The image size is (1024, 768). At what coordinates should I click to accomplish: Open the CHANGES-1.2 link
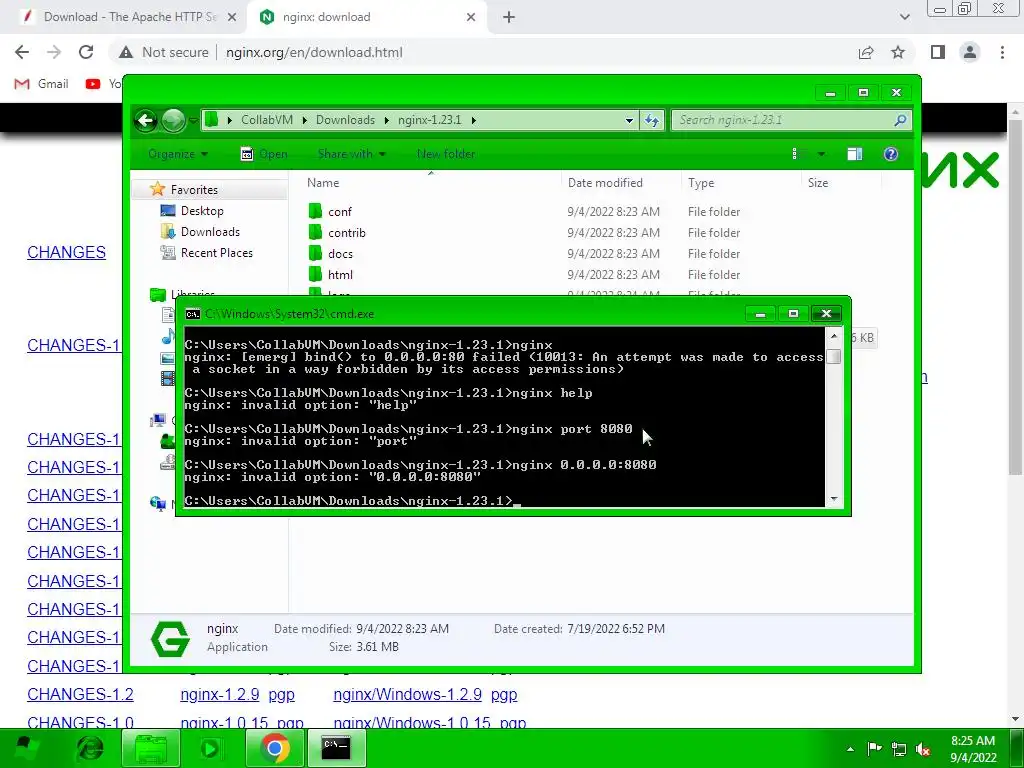click(x=80, y=694)
